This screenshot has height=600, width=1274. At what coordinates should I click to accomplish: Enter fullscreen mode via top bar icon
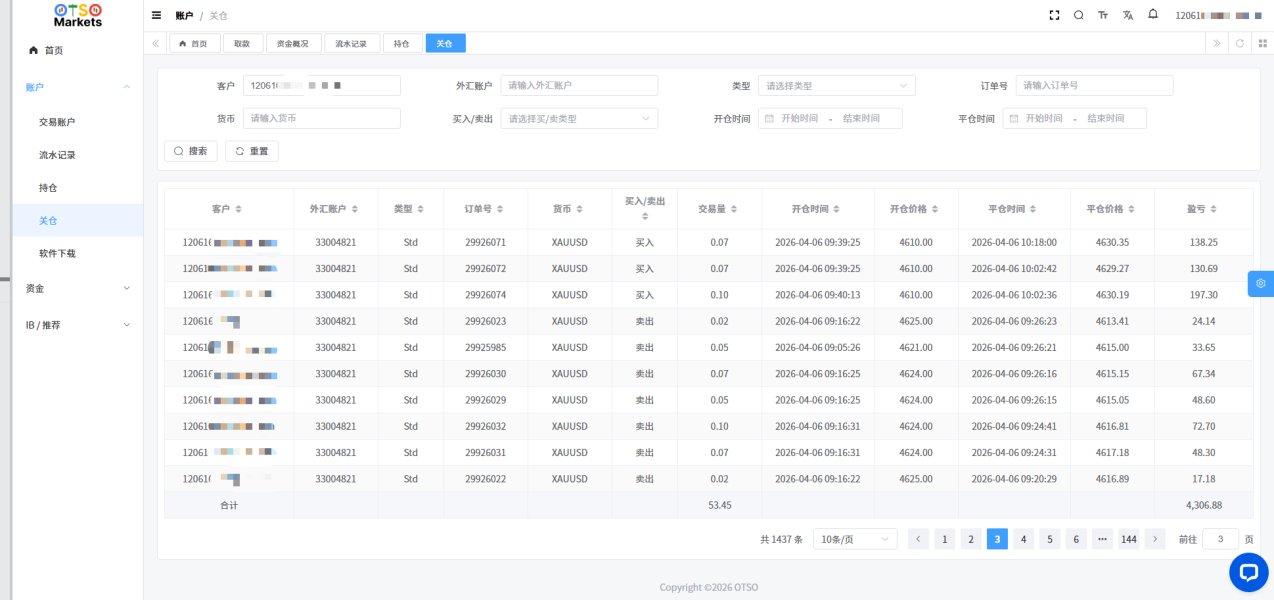pyautogui.click(x=1054, y=15)
